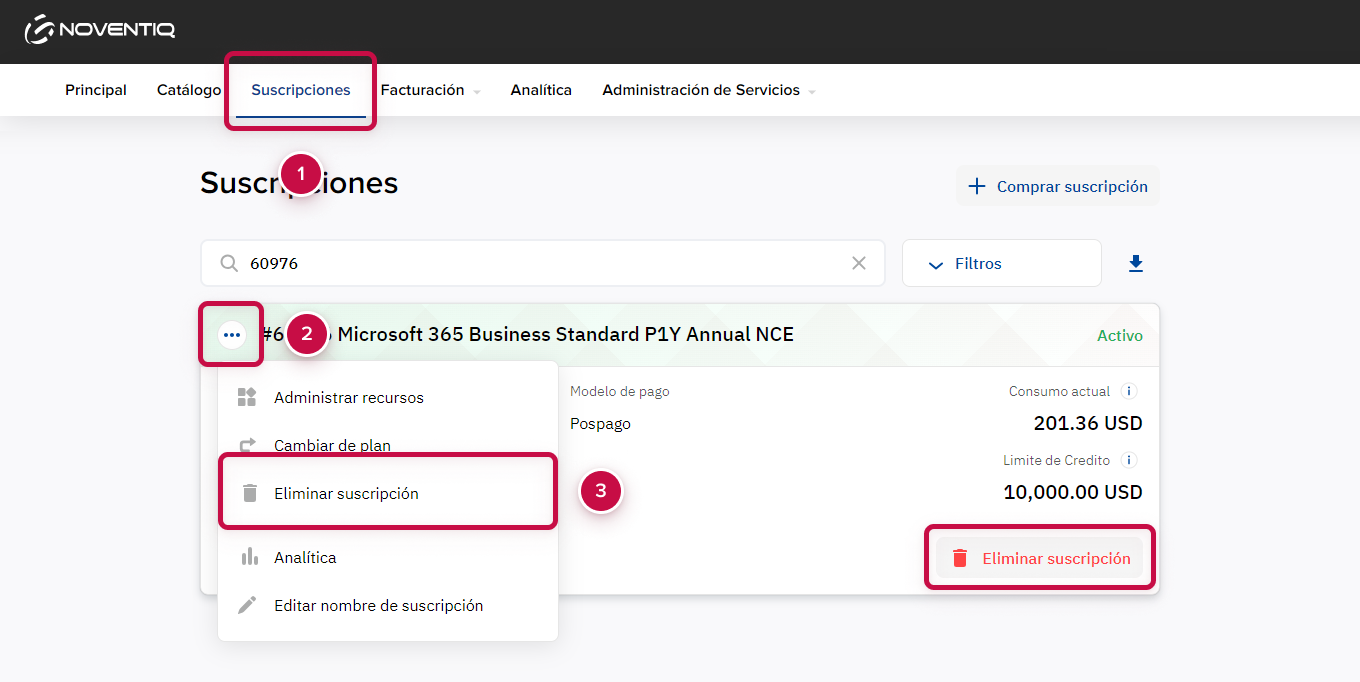Click the magnifier search icon
This screenshot has width=1360, height=682.
(x=229, y=264)
